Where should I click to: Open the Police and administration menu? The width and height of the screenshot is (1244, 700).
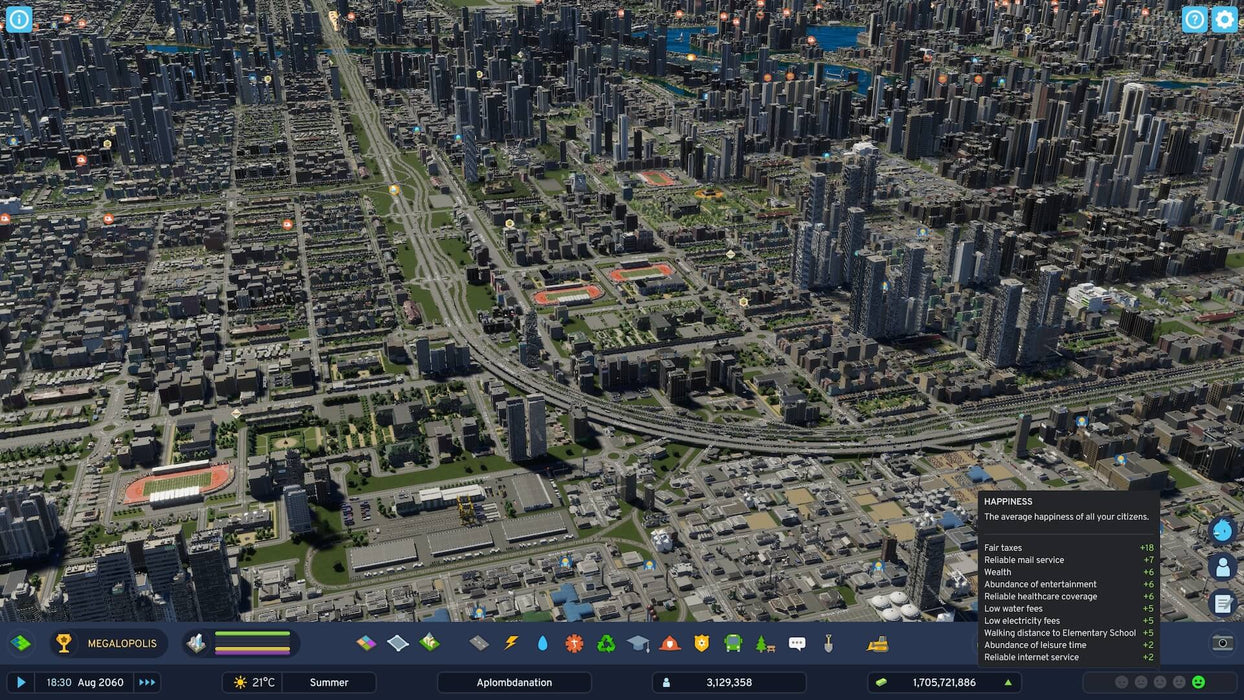(701, 643)
